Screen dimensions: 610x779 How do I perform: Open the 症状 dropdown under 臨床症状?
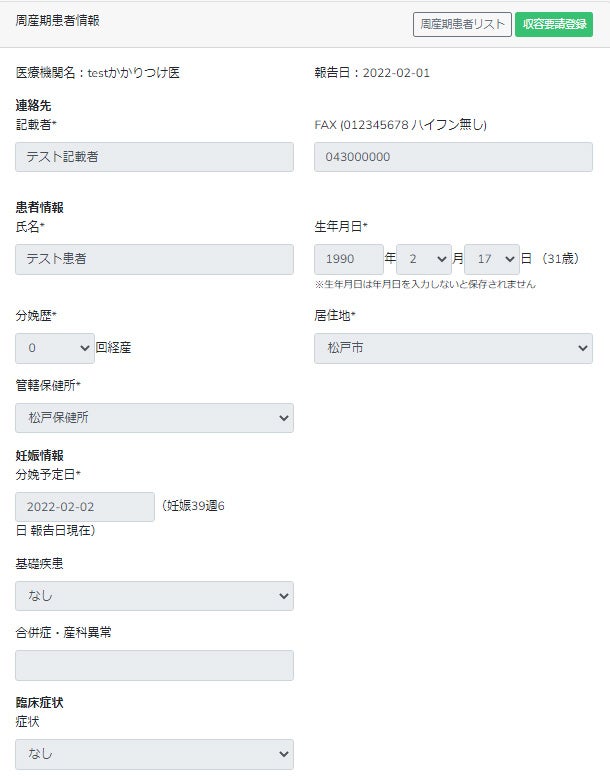[155, 754]
